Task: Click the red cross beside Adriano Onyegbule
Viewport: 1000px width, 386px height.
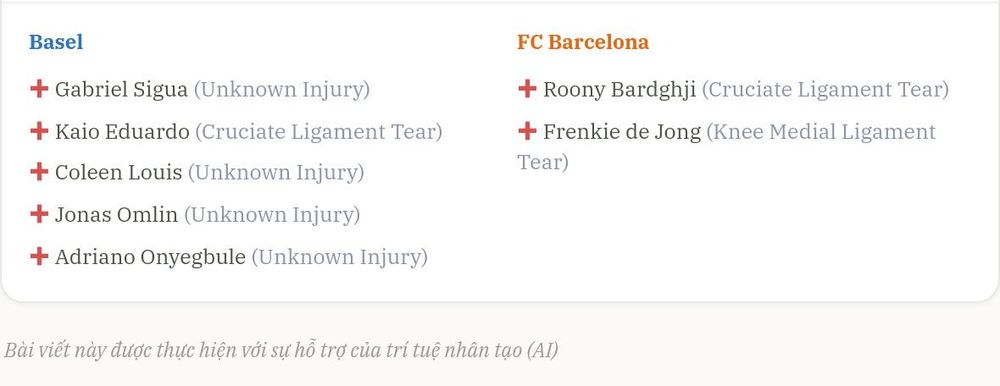Action: click(39, 256)
